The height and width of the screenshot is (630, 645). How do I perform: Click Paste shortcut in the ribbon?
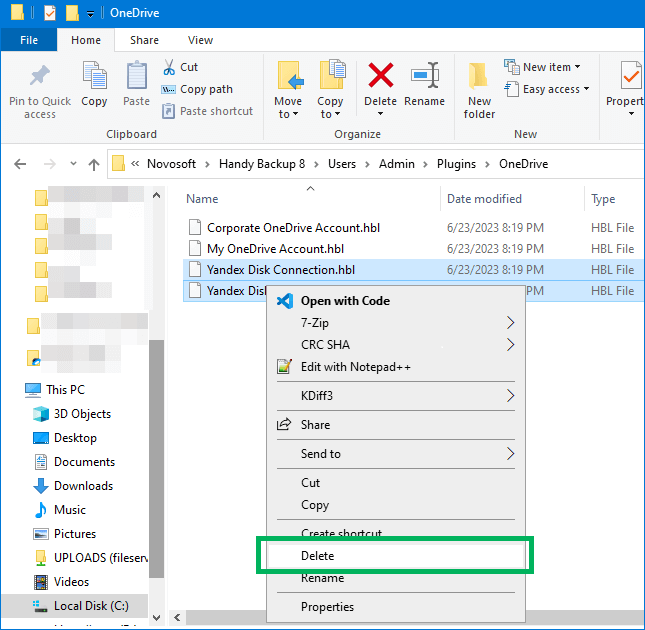pos(207,111)
